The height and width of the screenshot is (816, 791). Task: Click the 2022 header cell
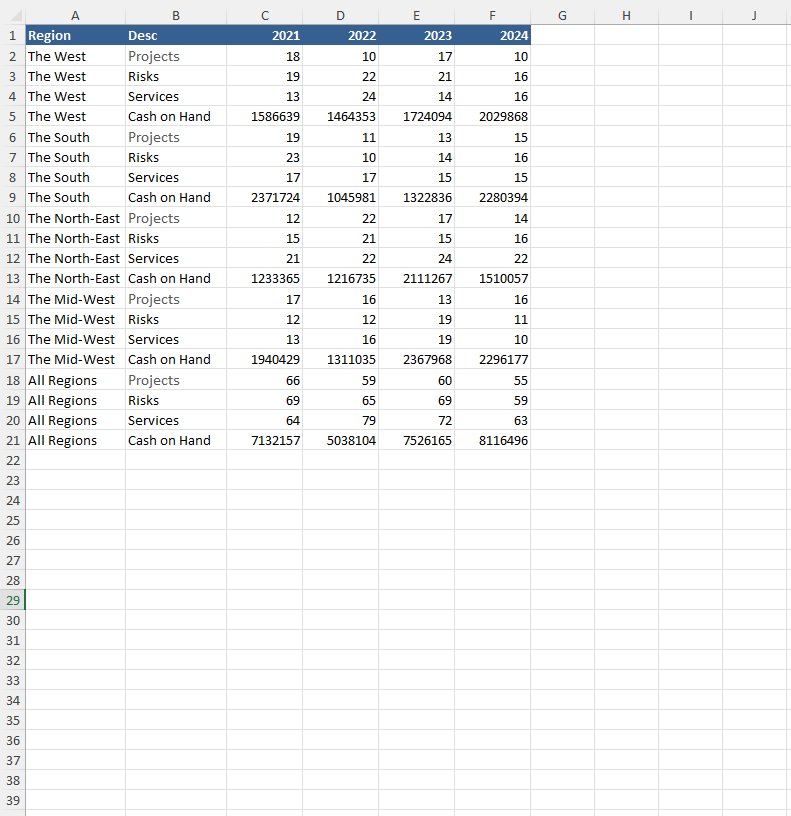340,35
